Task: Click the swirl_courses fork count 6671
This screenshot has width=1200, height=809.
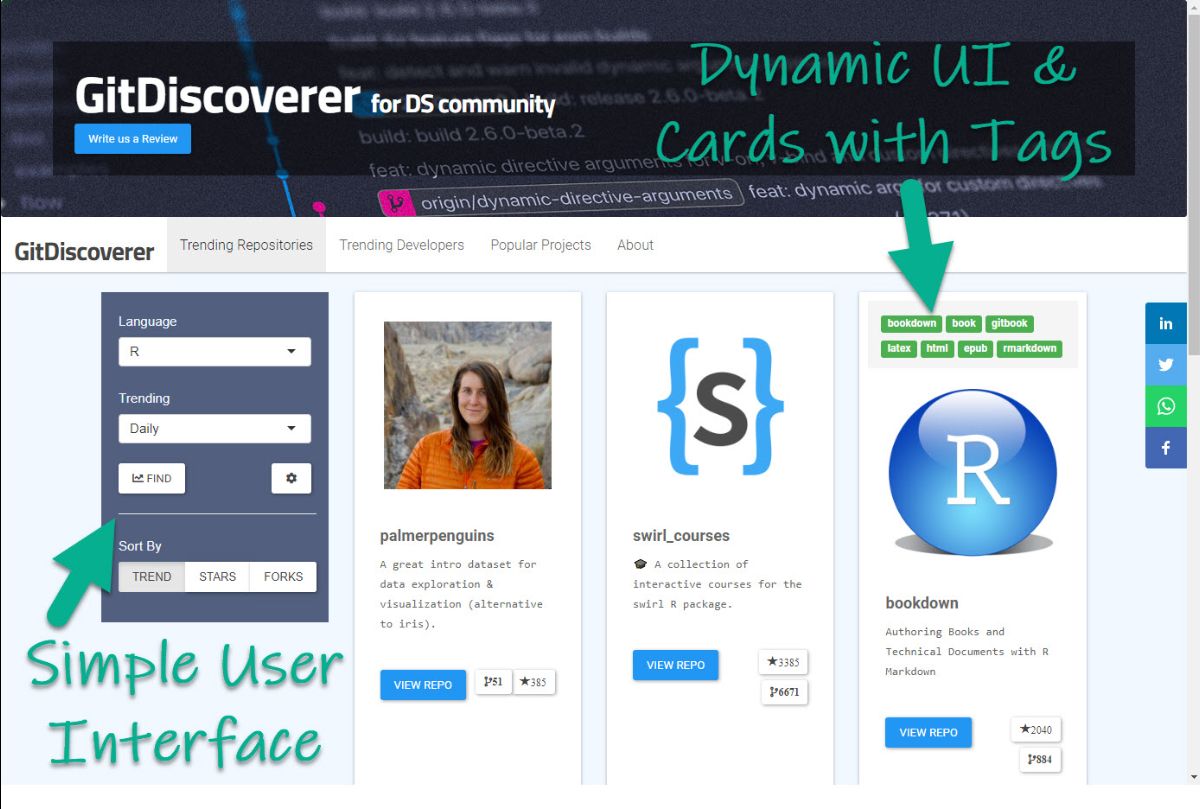Action: 784,692
